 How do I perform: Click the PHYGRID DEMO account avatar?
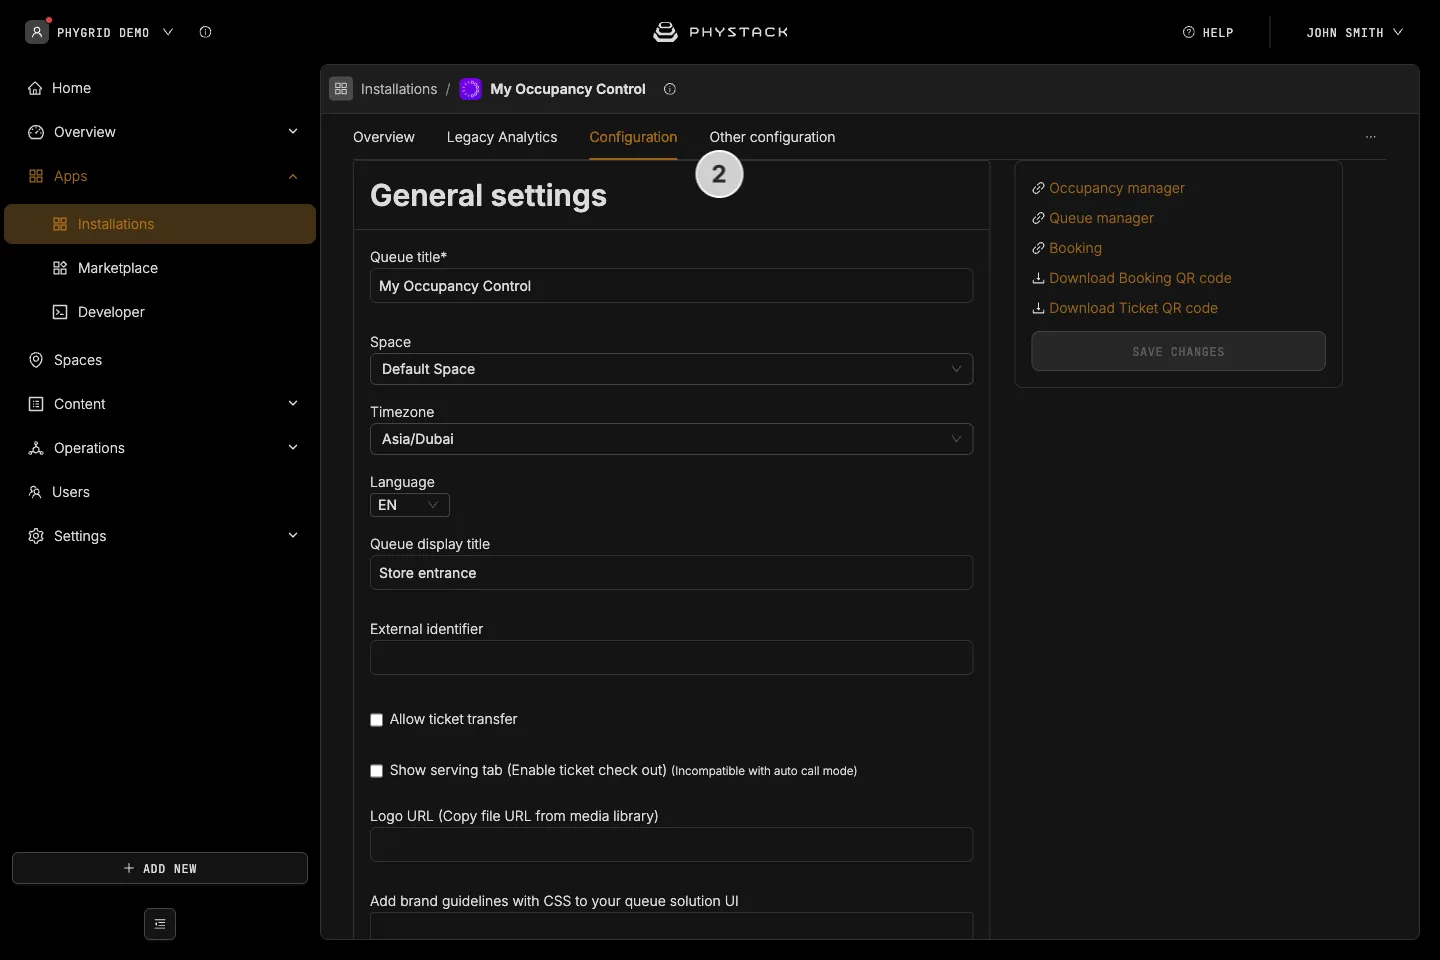point(37,32)
